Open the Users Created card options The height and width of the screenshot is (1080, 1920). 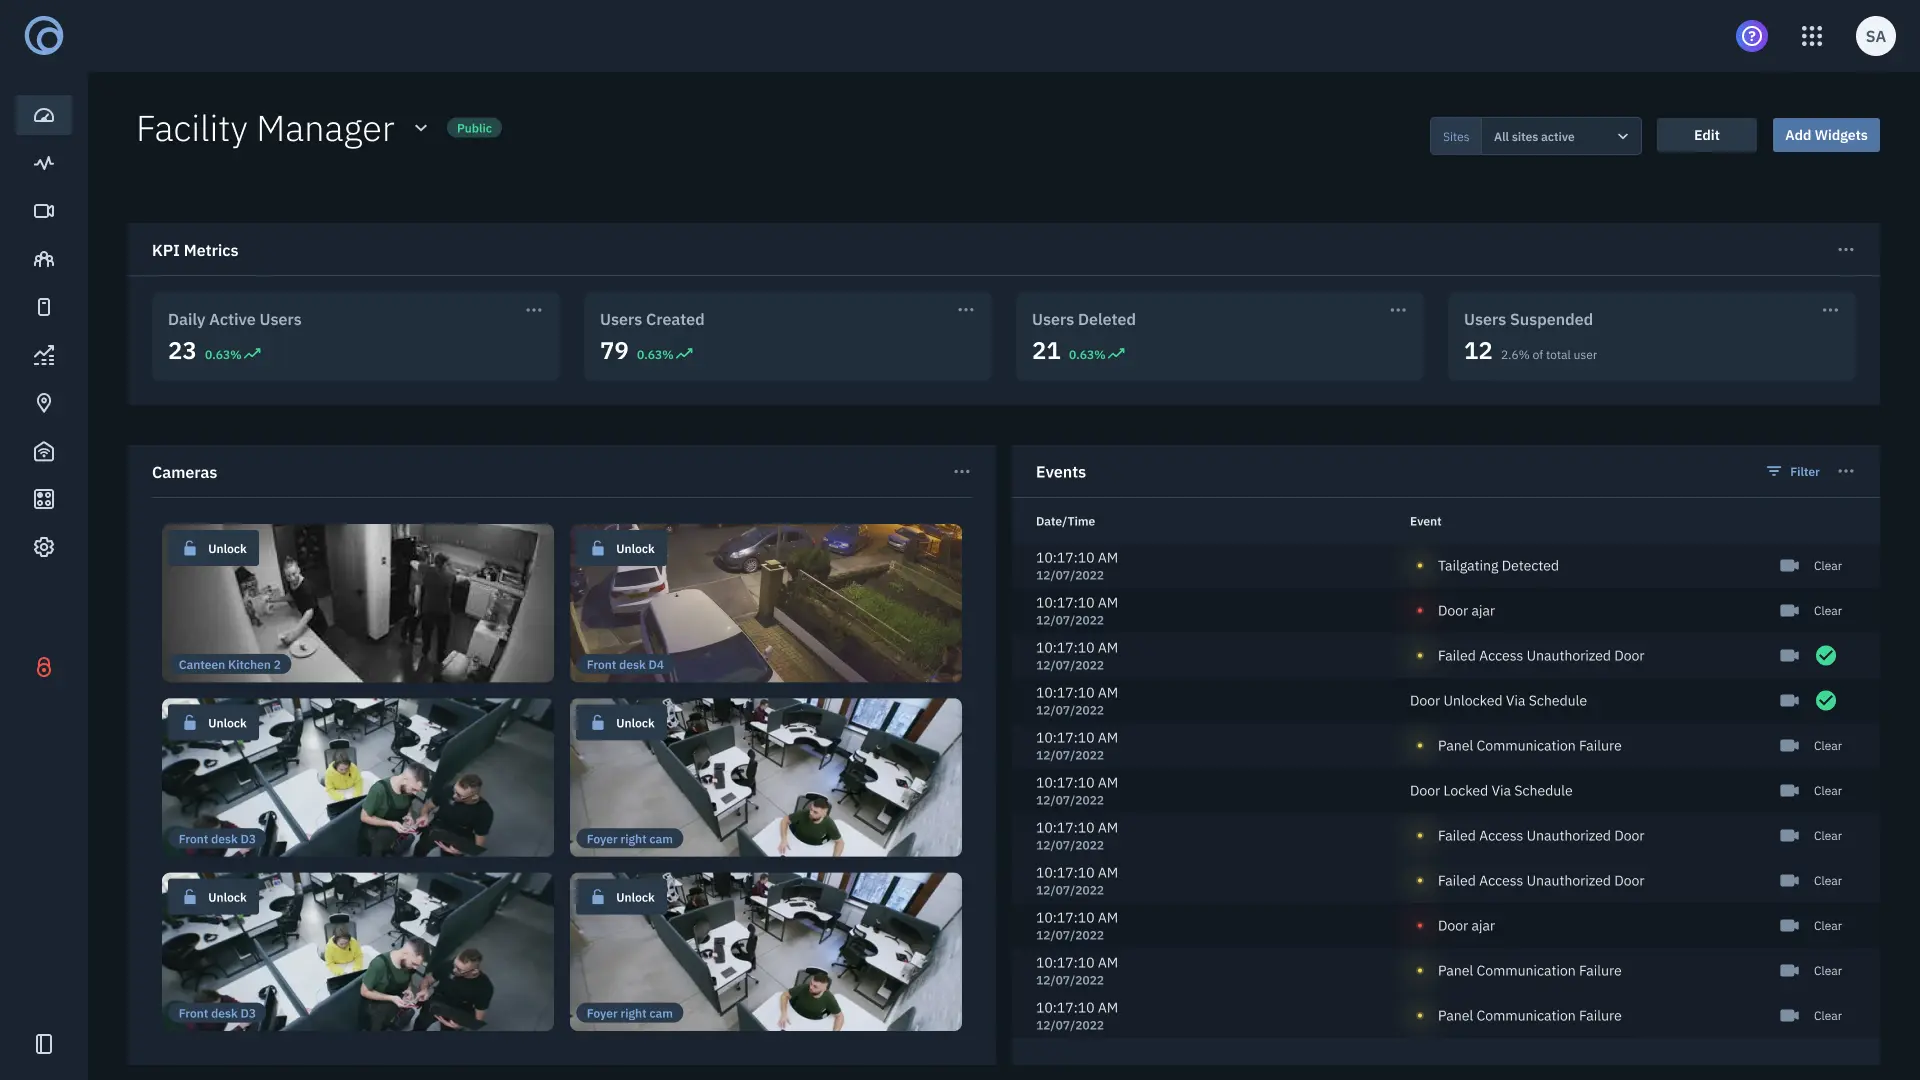(966, 310)
